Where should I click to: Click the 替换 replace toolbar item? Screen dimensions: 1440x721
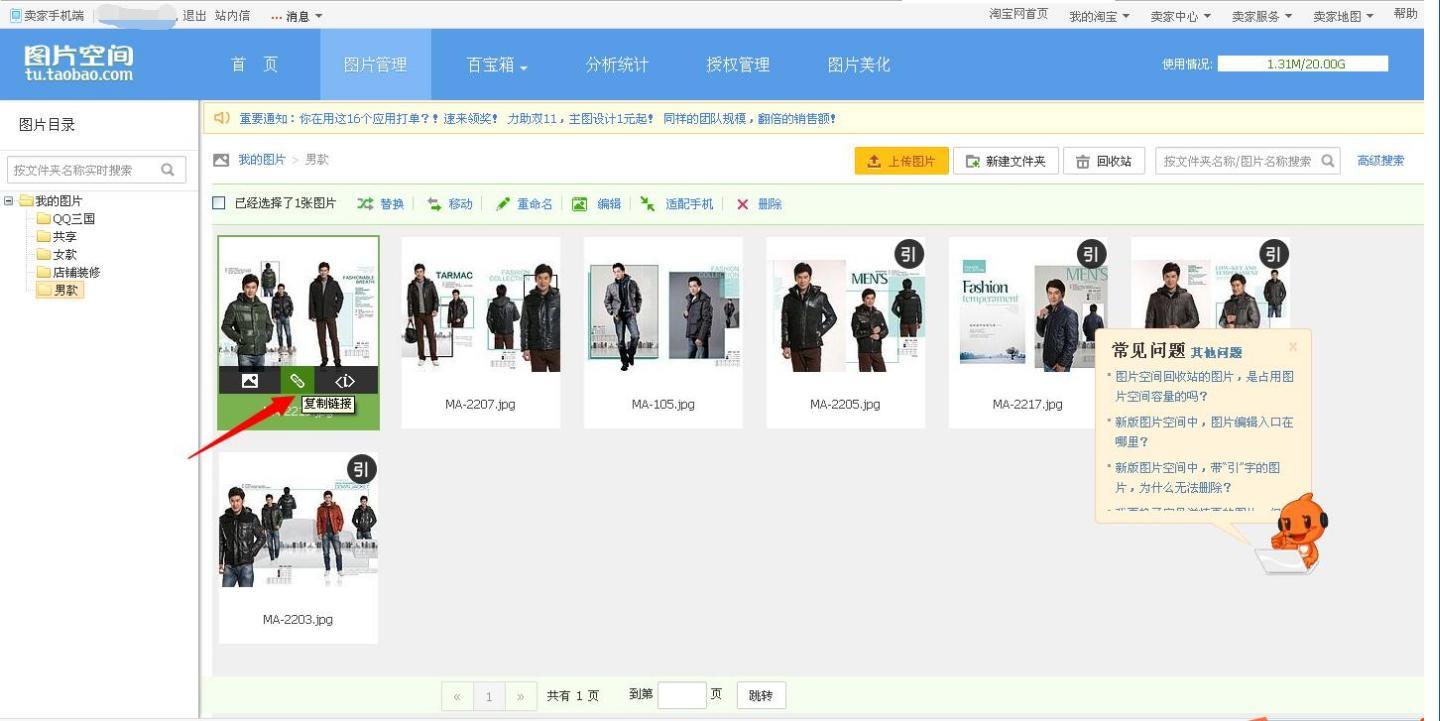[380, 204]
